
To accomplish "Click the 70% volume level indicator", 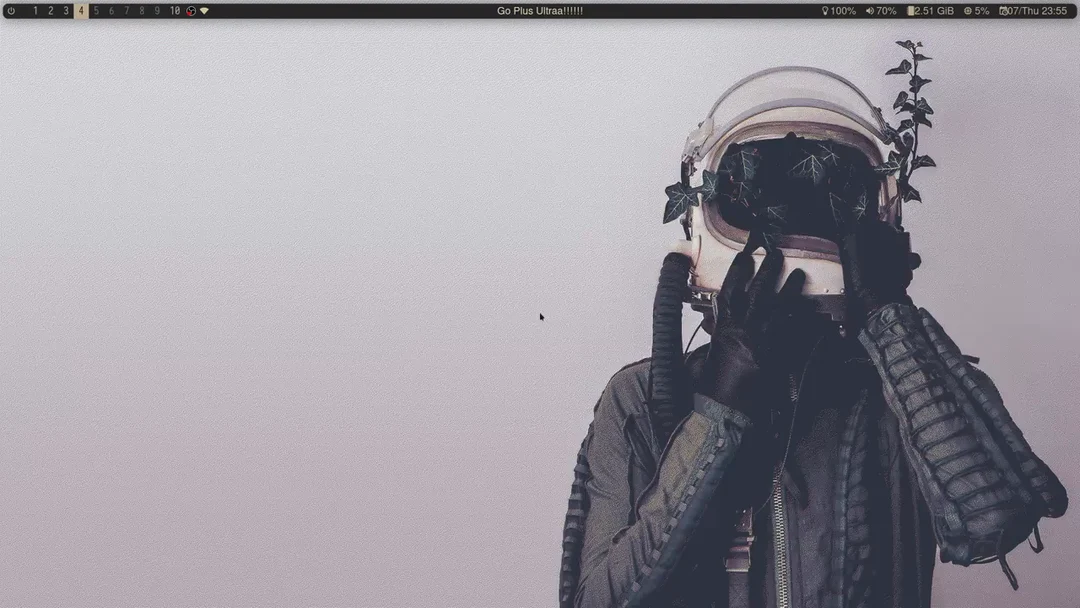I will point(886,10).
